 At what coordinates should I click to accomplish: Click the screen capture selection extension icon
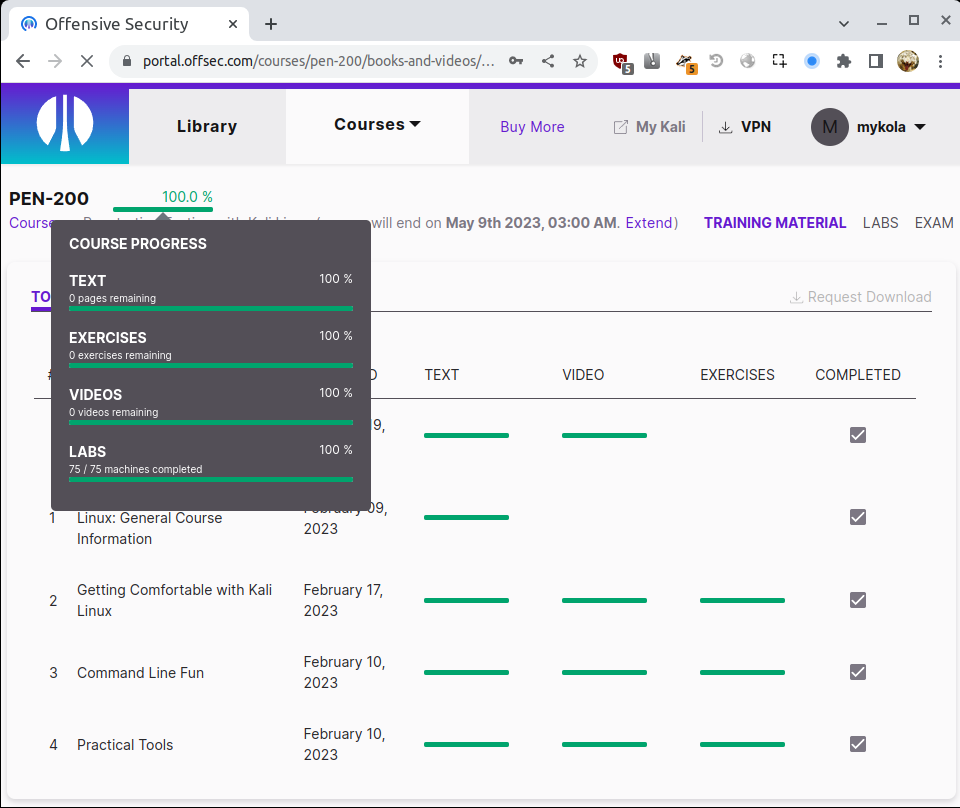click(779, 61)
